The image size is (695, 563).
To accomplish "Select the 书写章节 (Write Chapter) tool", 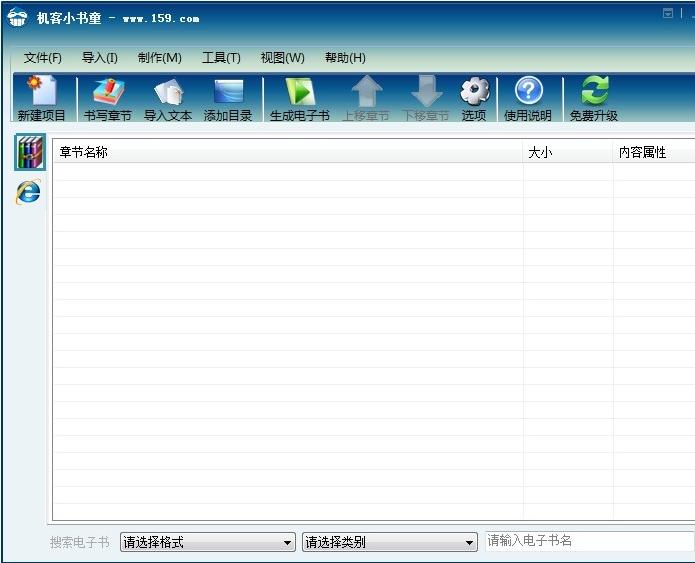I will [x=107, y=98].
